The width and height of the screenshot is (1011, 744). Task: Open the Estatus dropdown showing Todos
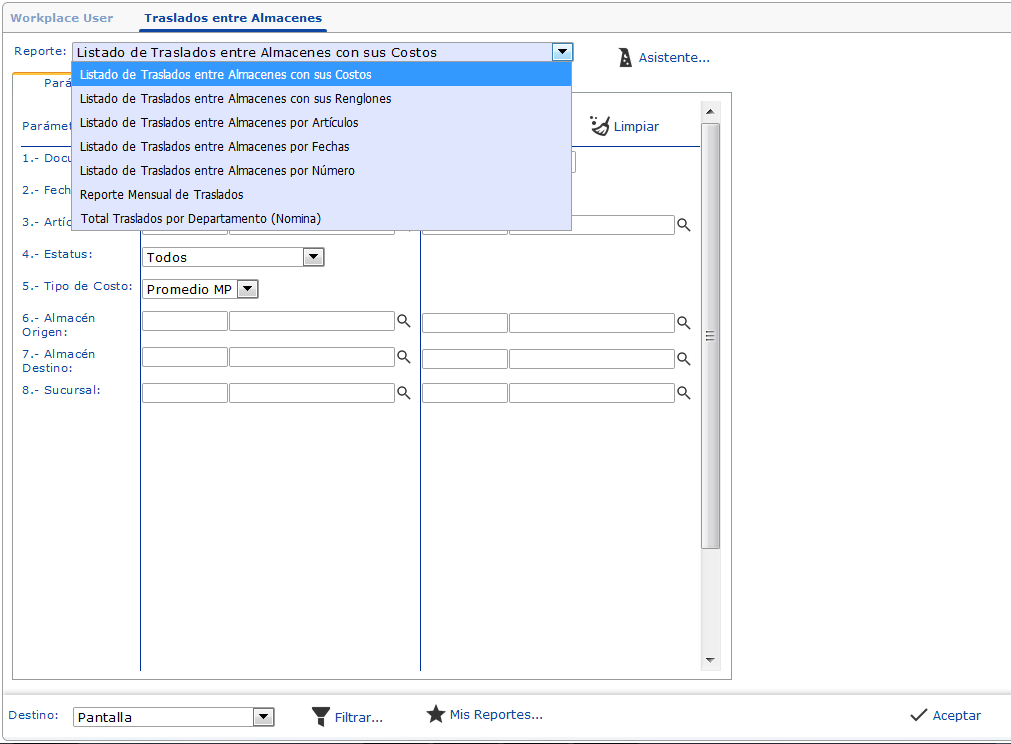coord(313,257)
